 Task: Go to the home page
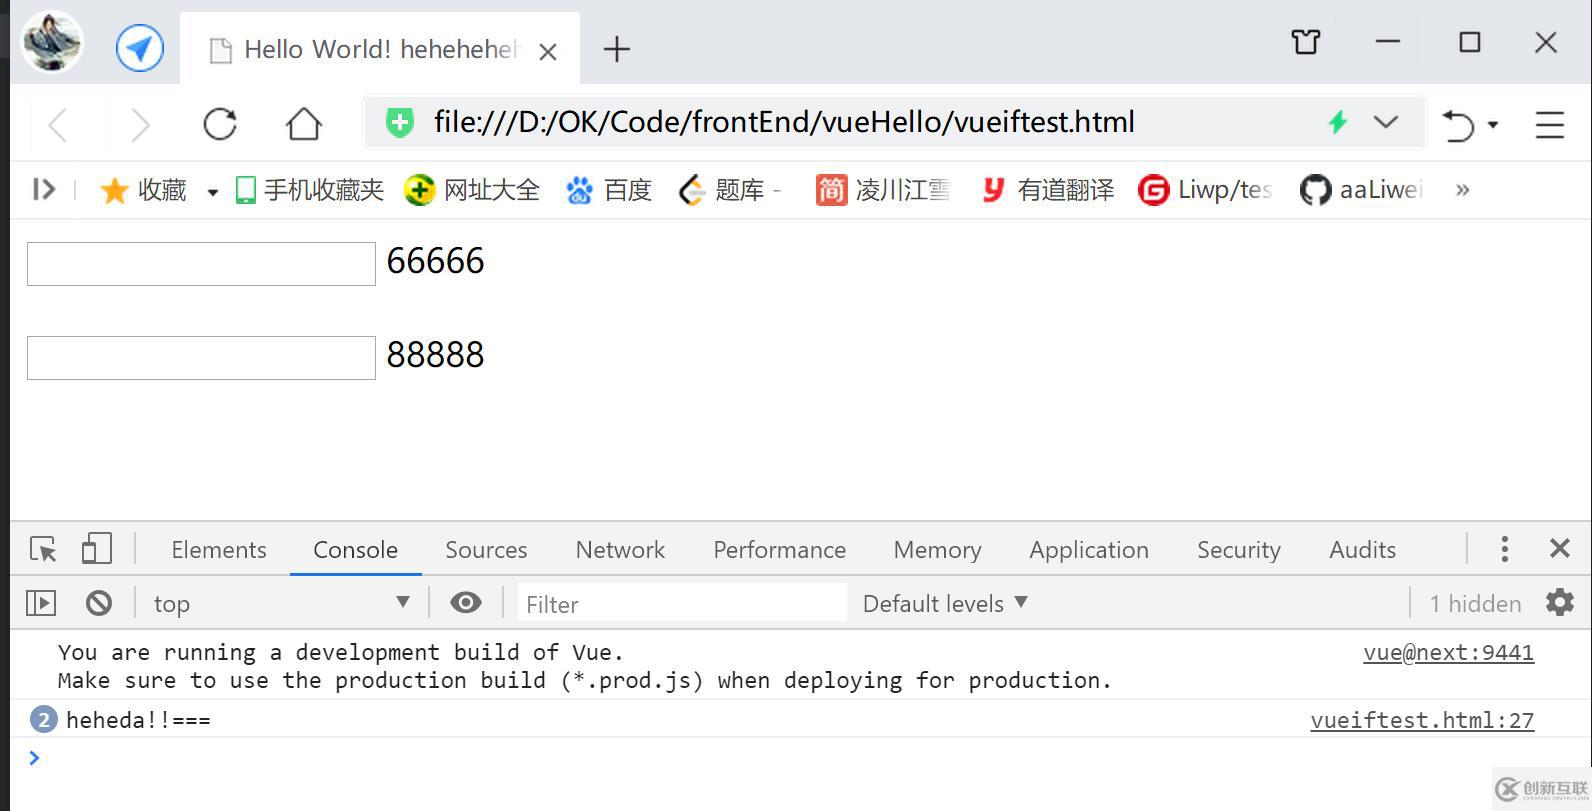303,124
